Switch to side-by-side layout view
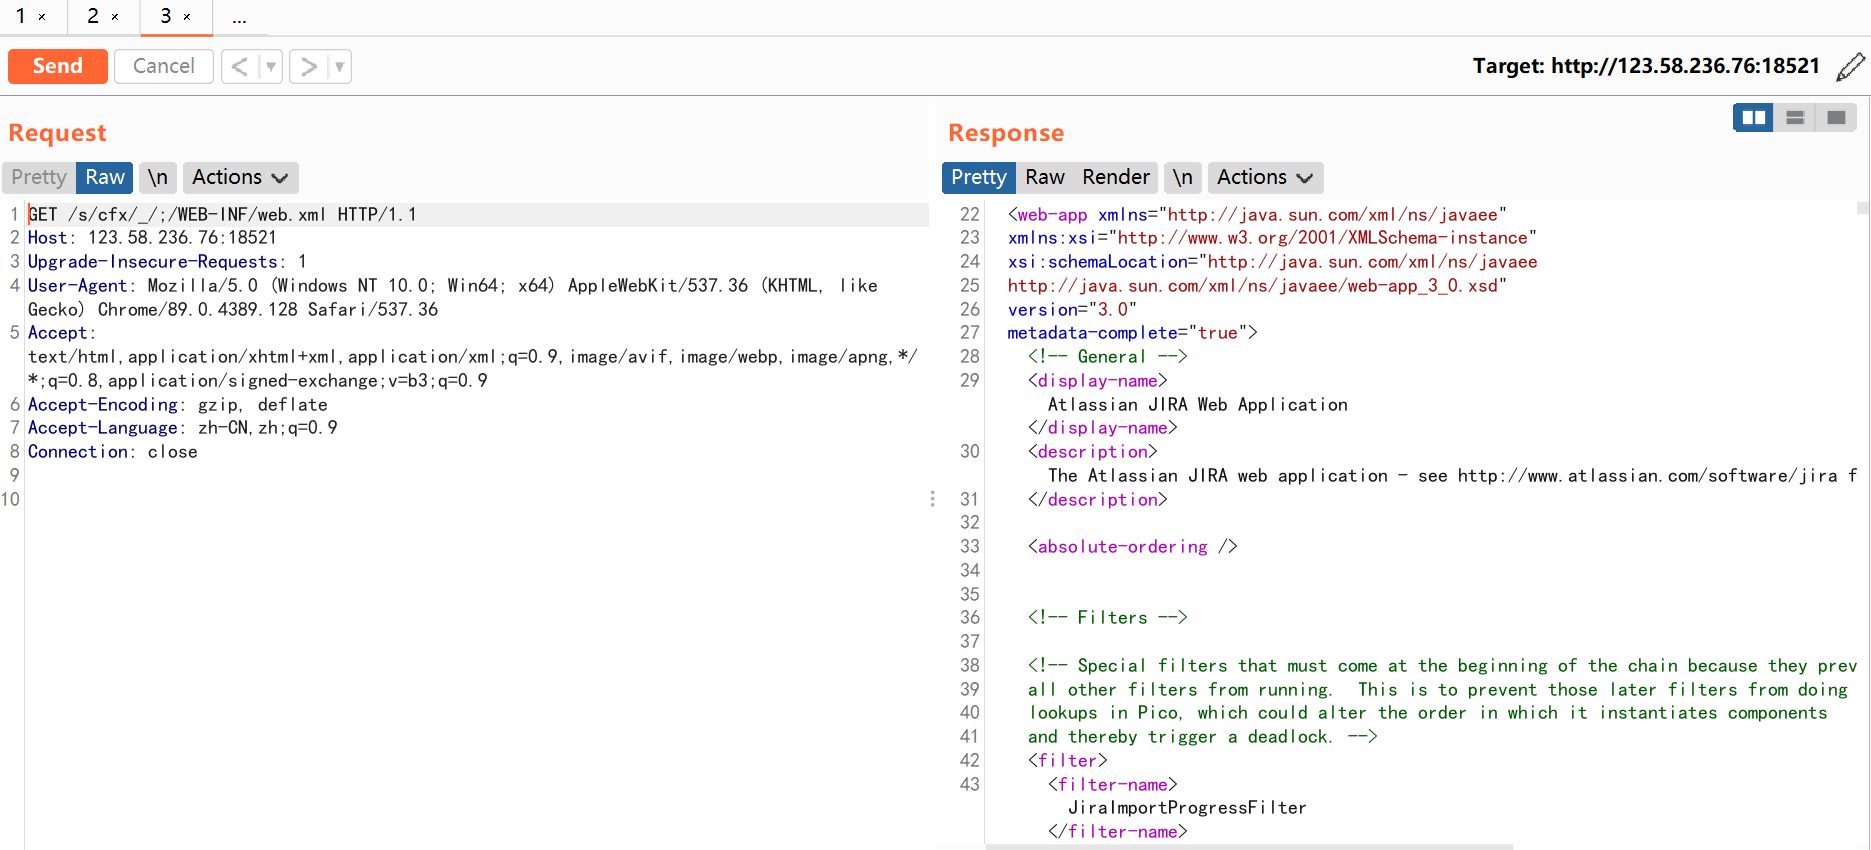Screen dimensions: 1871x850 coord(1753,118)
